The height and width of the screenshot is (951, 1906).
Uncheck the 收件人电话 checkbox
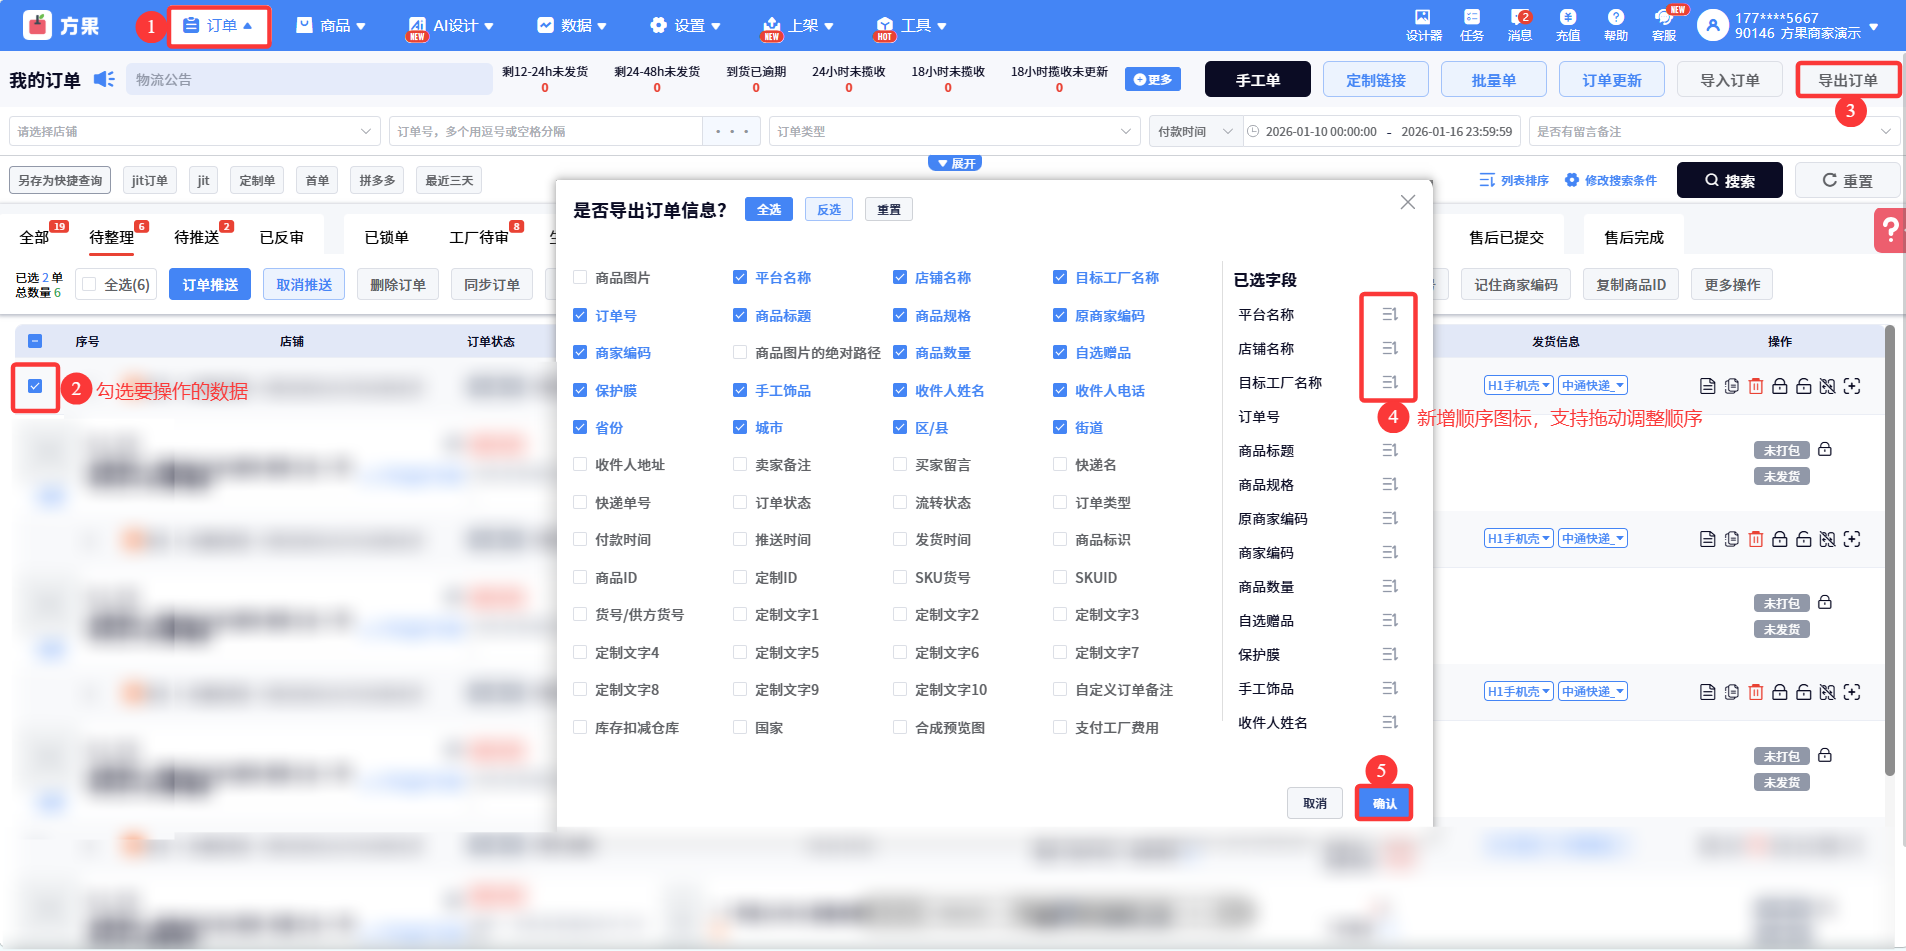click(1060, 391)
